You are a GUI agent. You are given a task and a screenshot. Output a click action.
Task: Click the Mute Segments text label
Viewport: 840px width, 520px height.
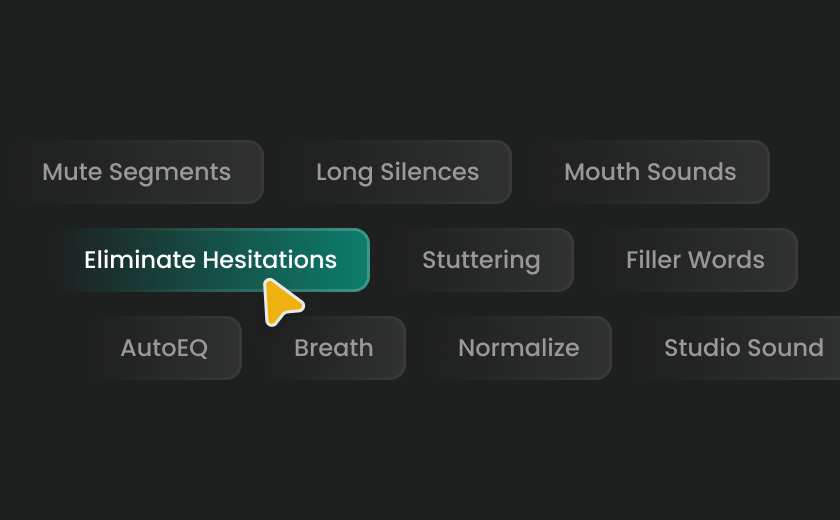[x=137, y=172]
